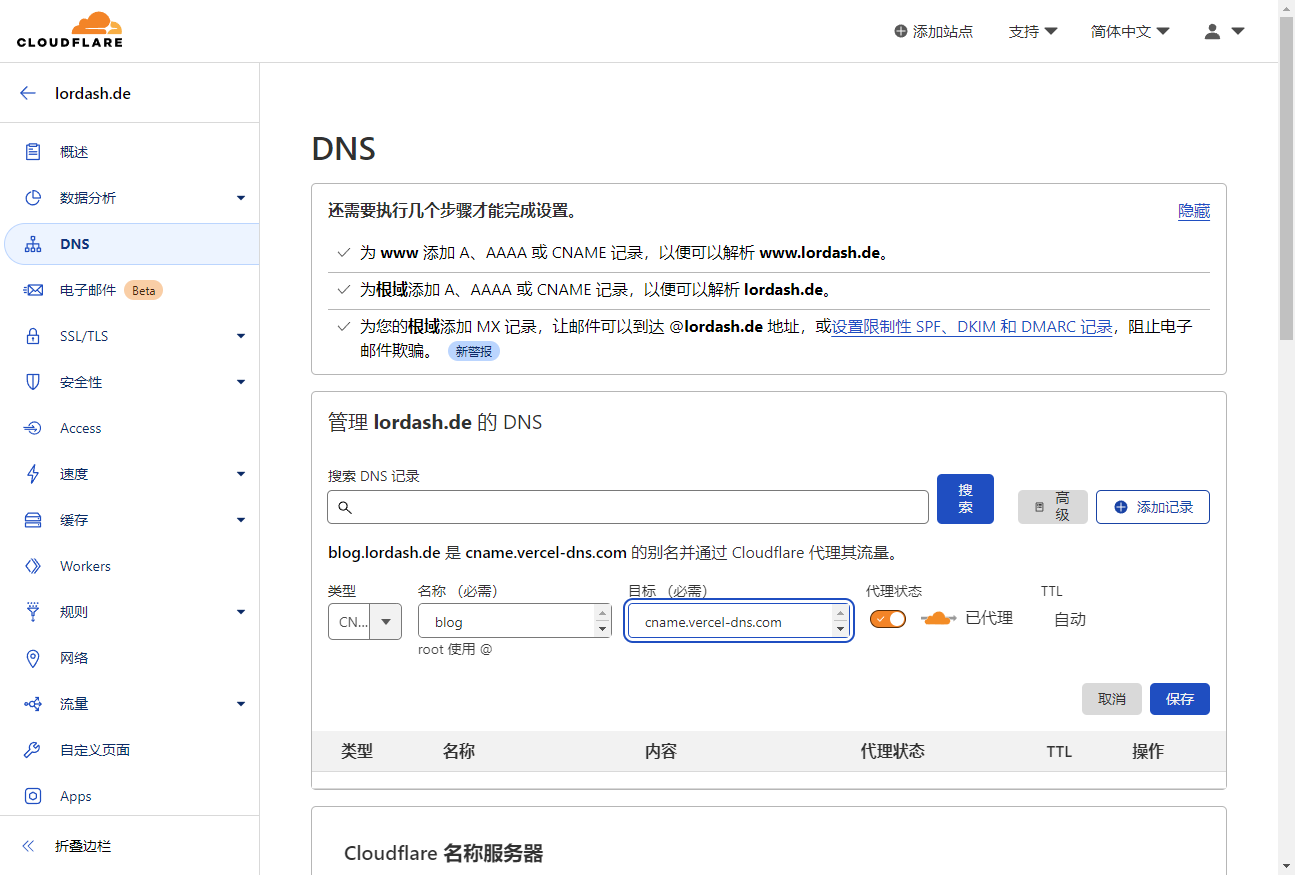The width and height of the screenshot is (1295, 875).
Task: Open 设置限制性 SPF、DKIM 和 DMARC 记录 link
Action: pyautogui.click(x=972, y=327)
